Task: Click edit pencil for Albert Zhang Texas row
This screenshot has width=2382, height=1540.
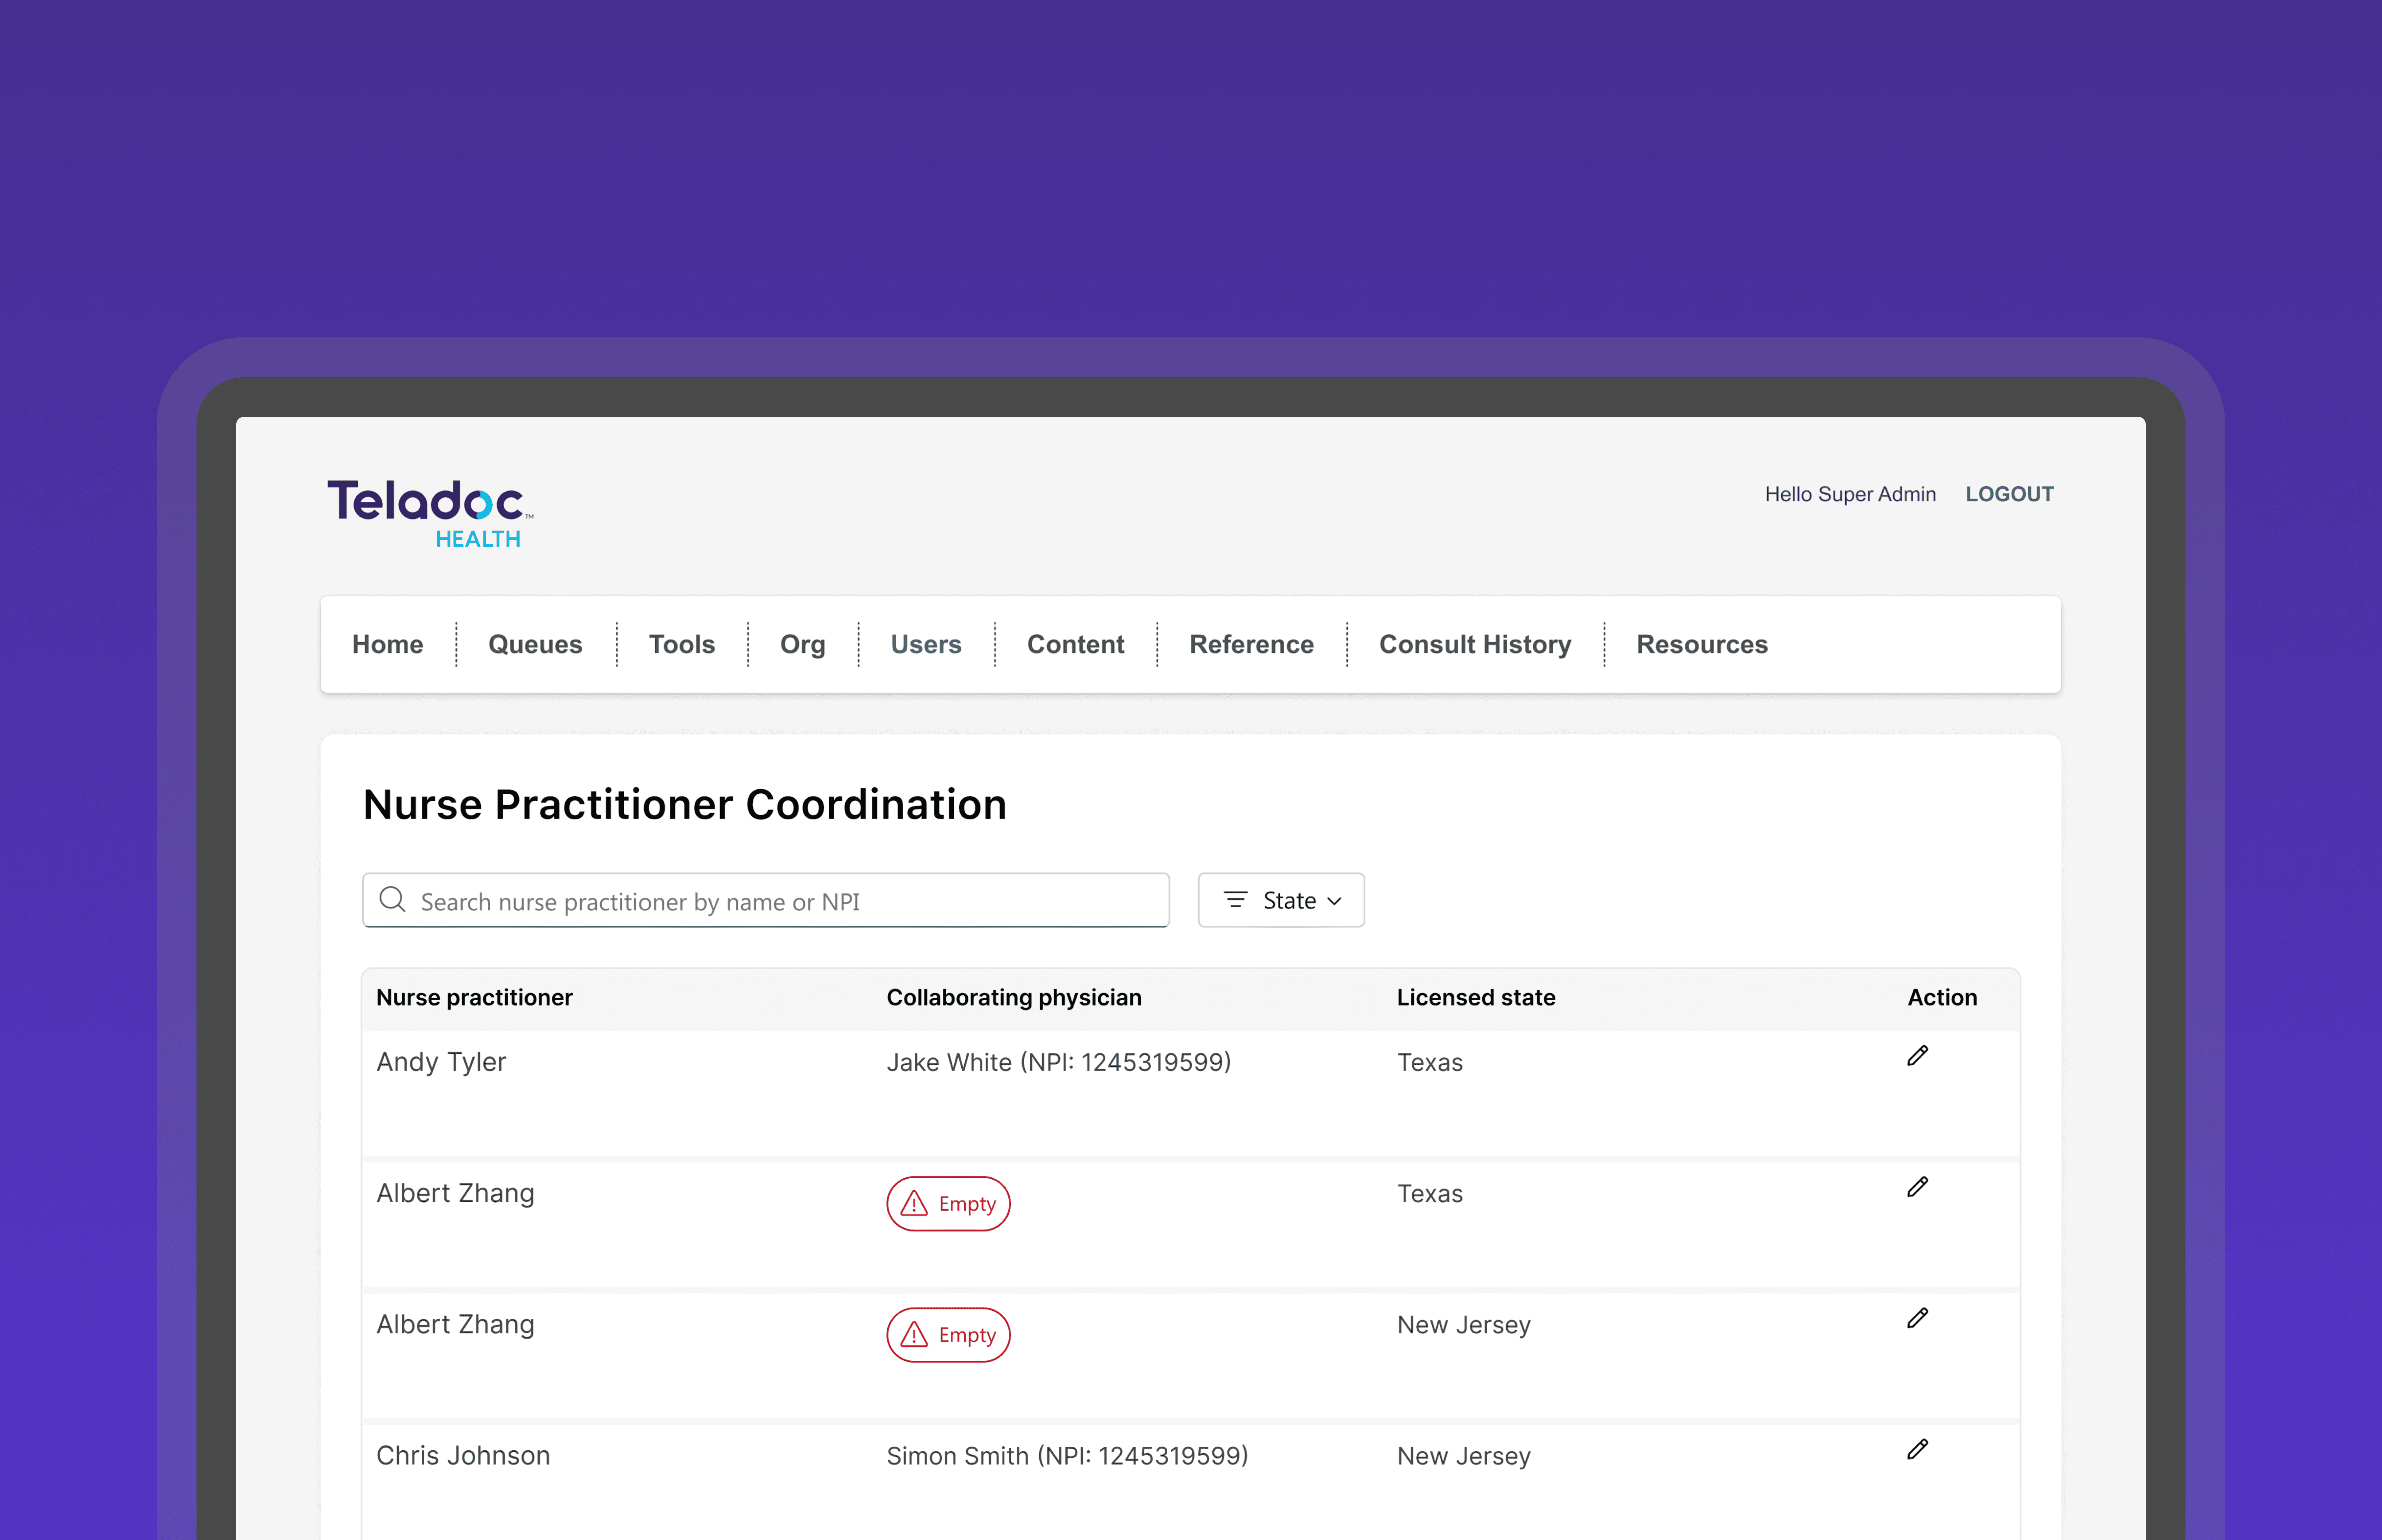Action: [1917, 1187]
